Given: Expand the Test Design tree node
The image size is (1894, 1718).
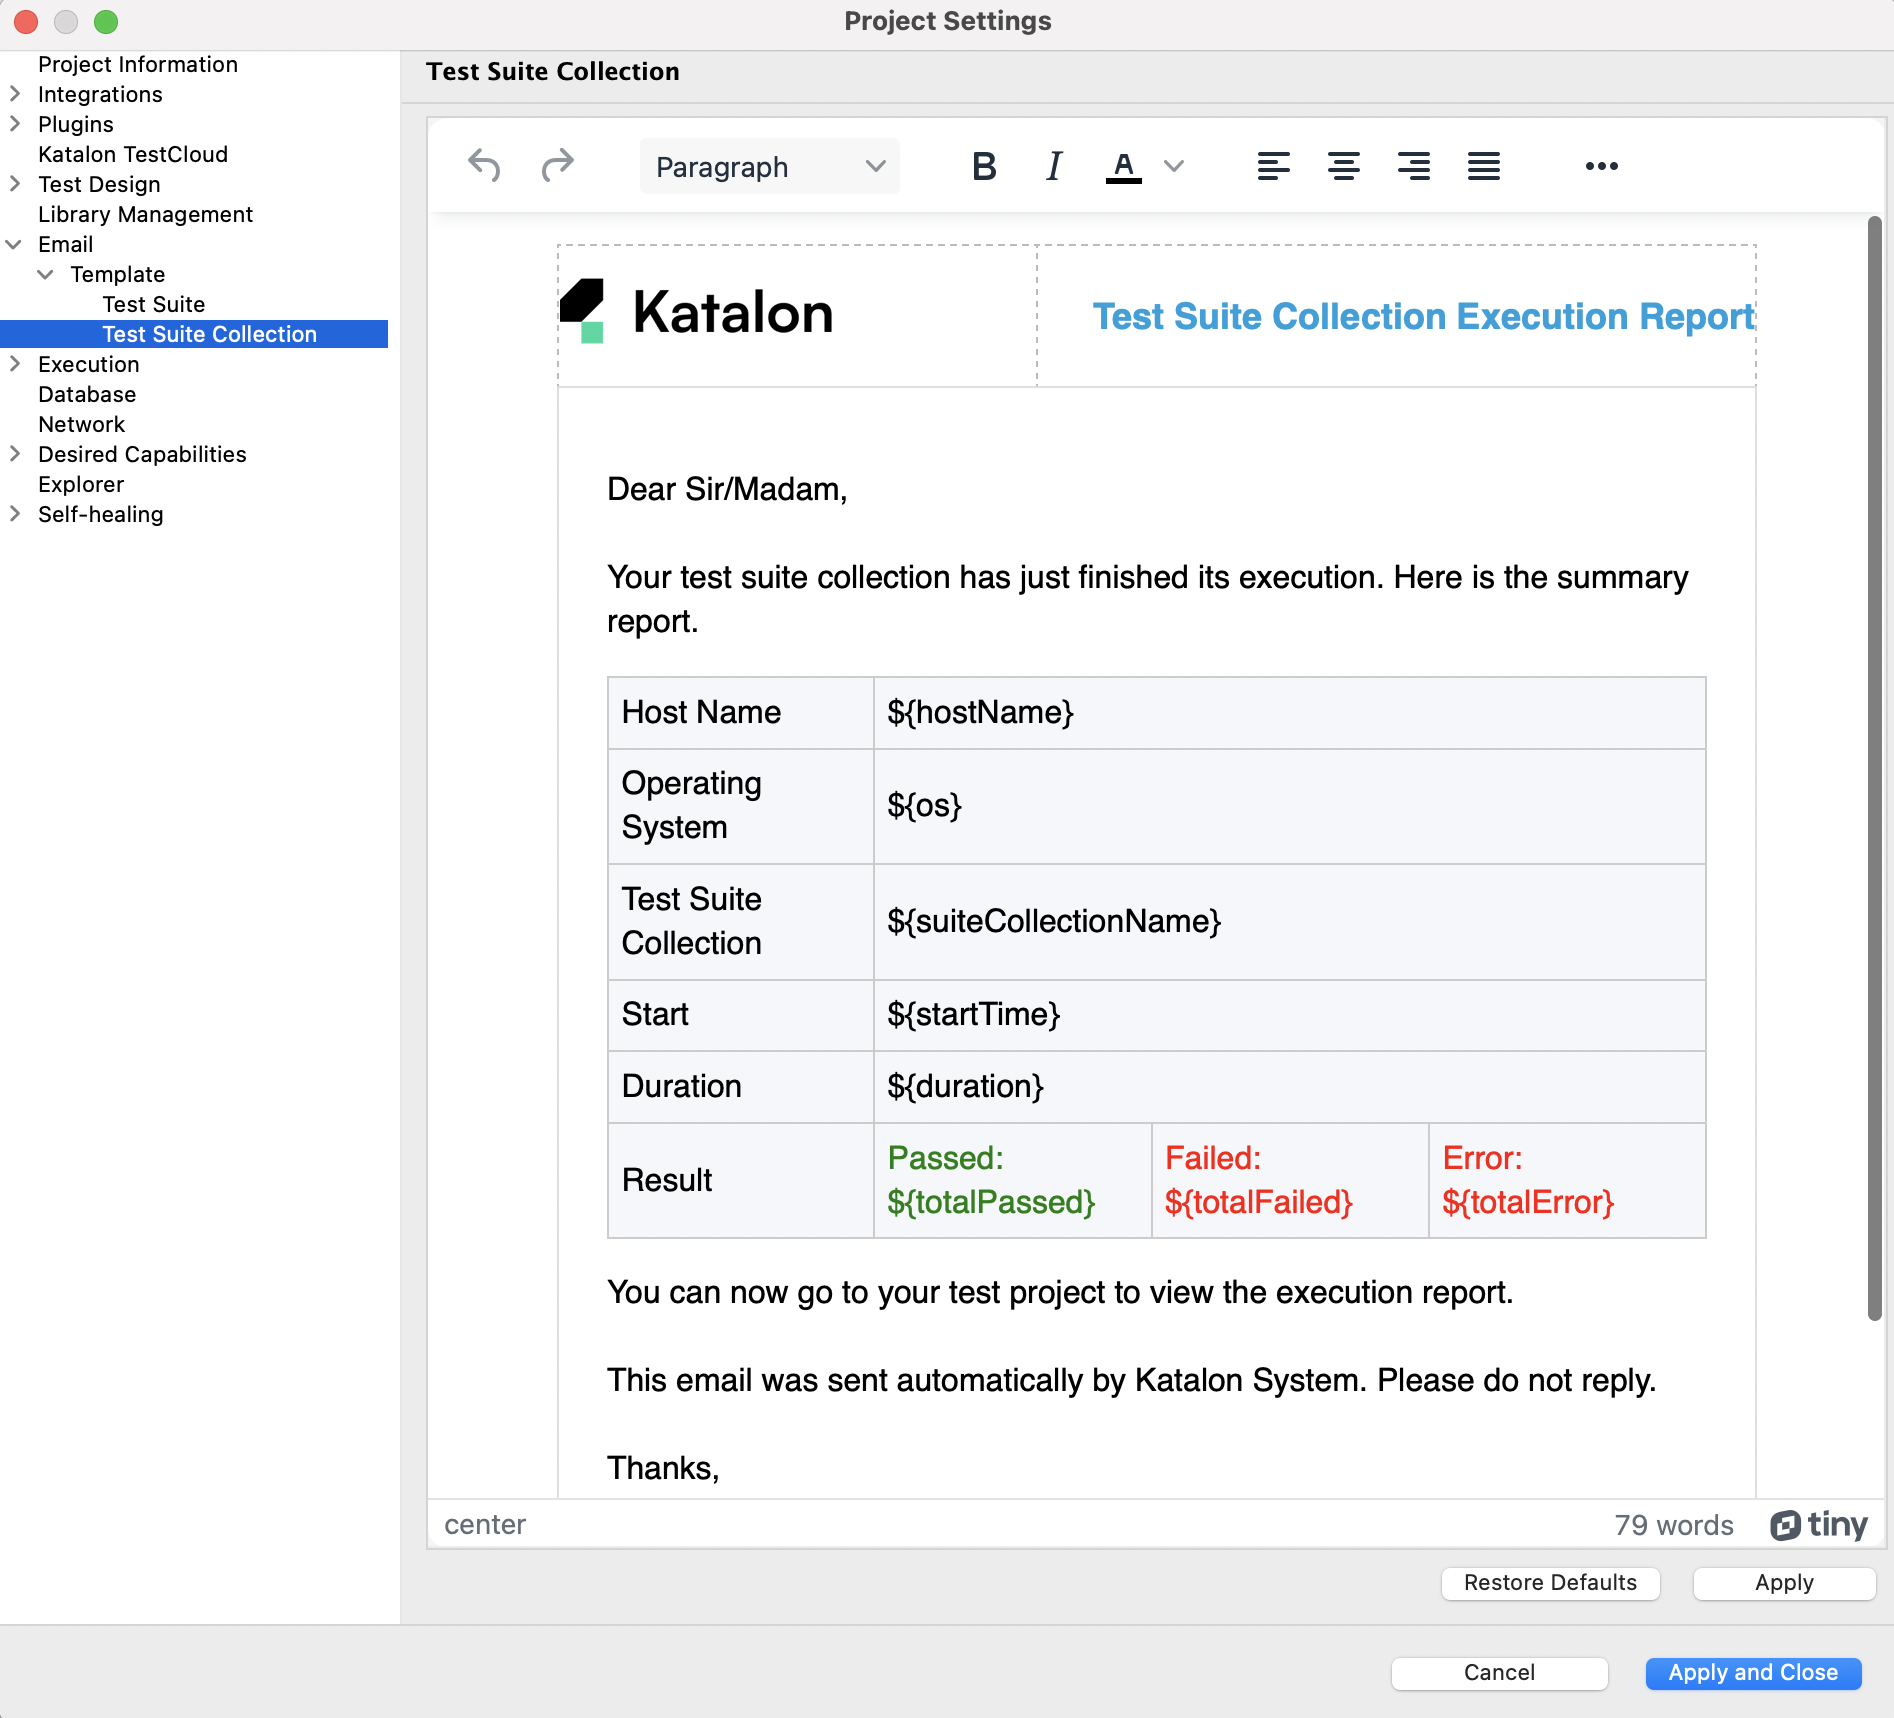Looking at the screenshot, I should 15,184.
